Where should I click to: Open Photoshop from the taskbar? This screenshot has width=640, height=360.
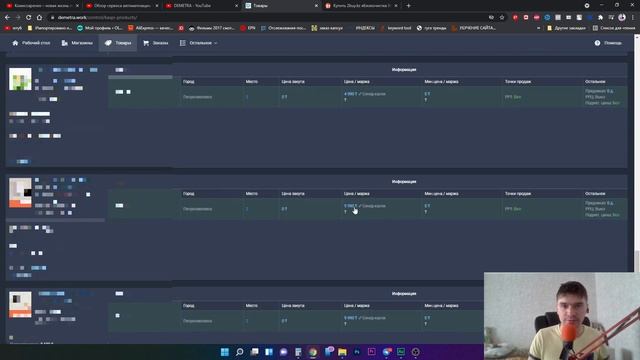click(x=357, y=352)
